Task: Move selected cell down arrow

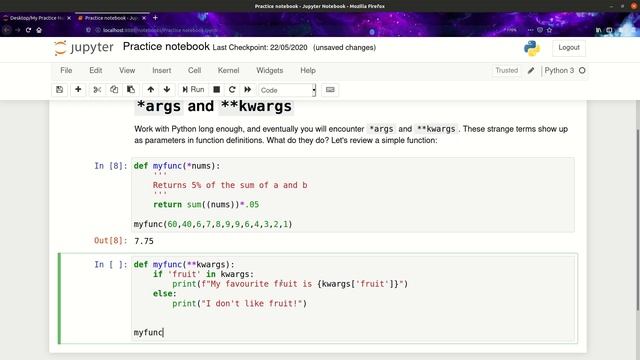Action: [x=167, y=90]
